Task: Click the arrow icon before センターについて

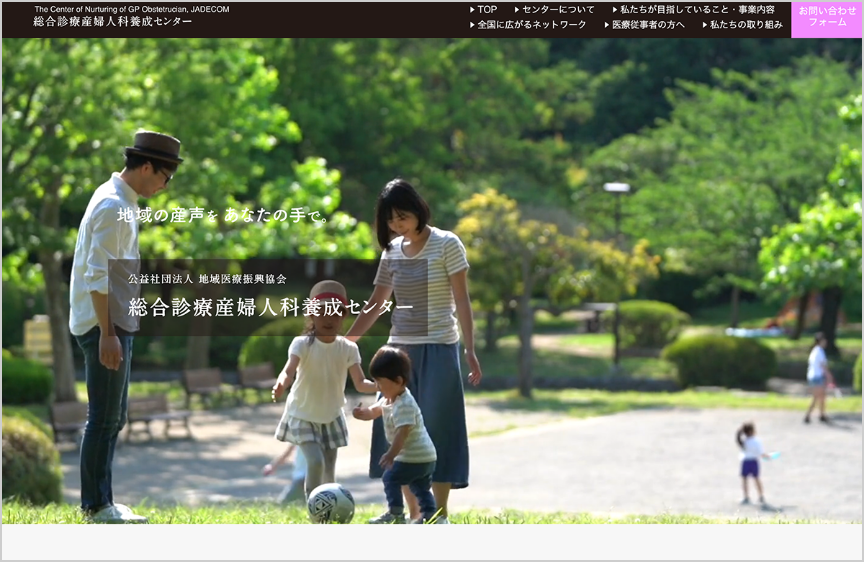Action: point(517,10)
